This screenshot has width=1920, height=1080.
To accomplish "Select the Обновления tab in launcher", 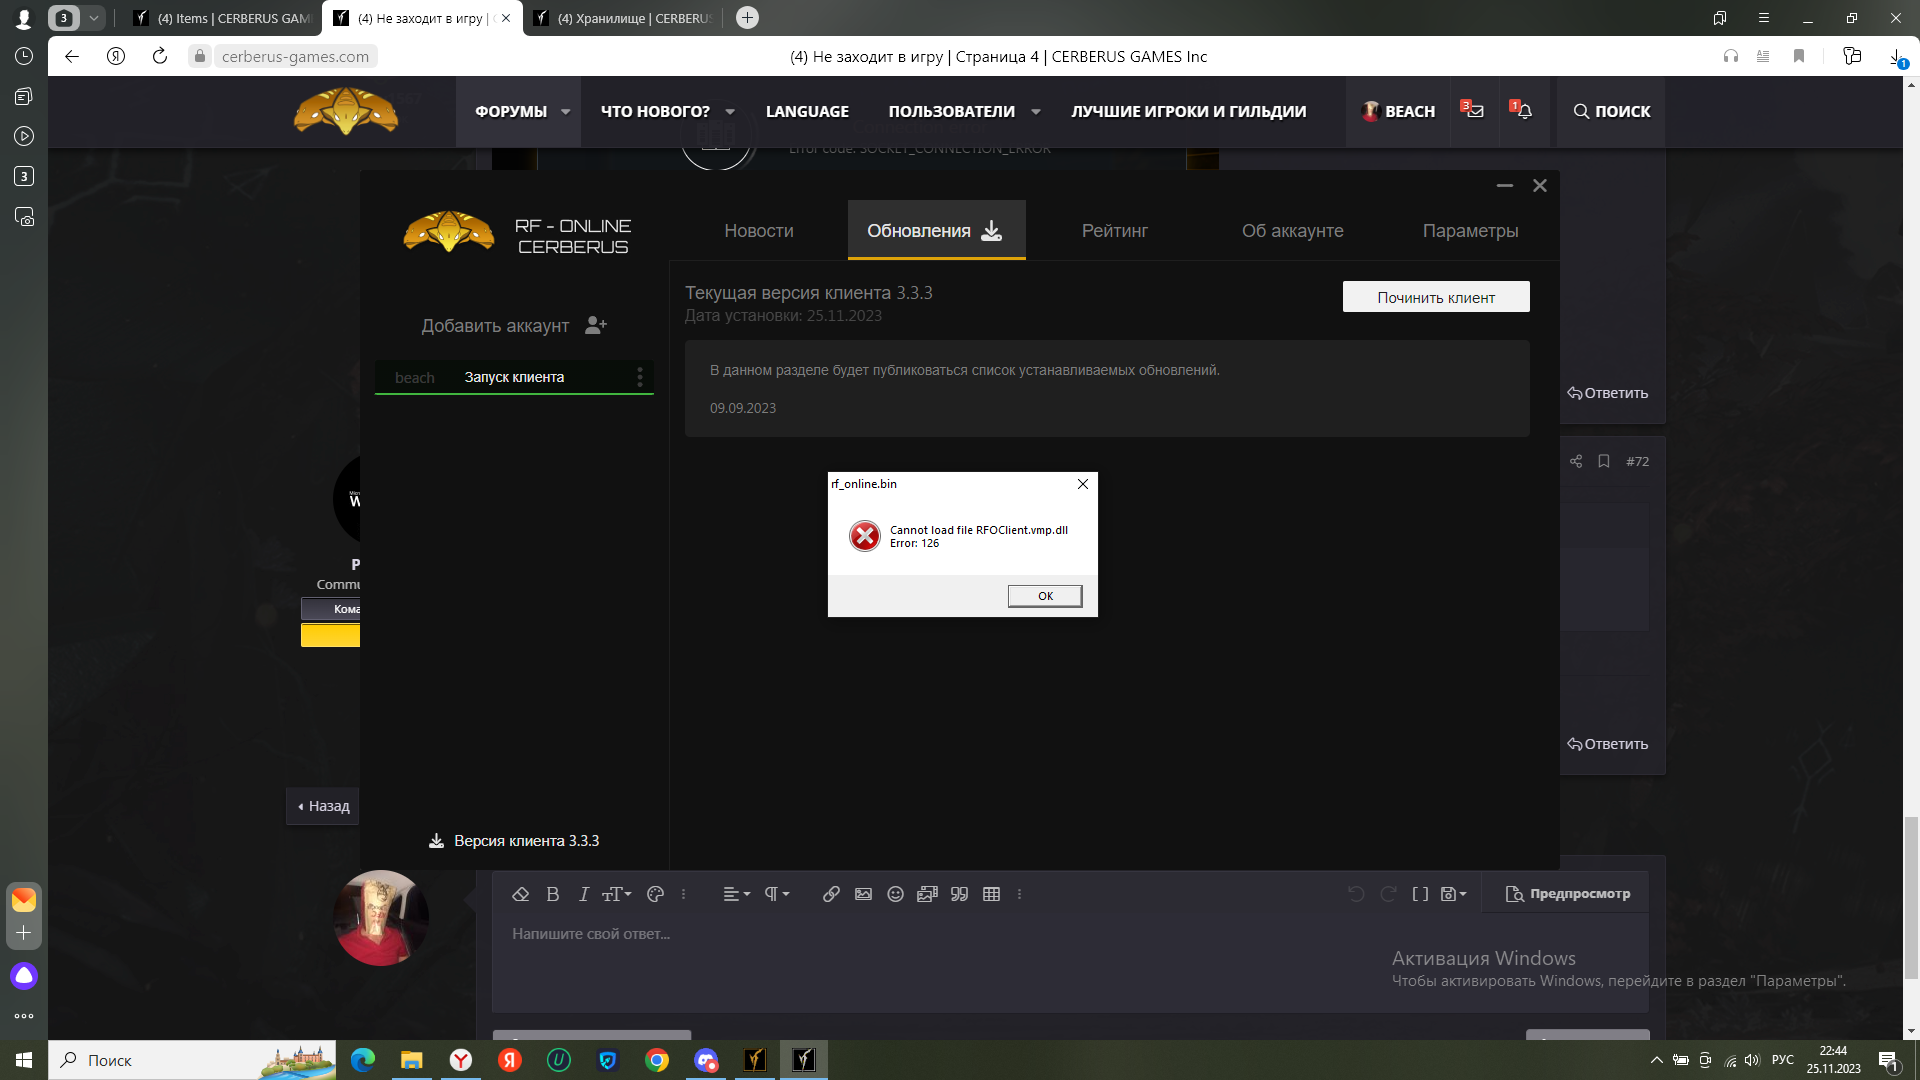I will [x=936, y=231].
